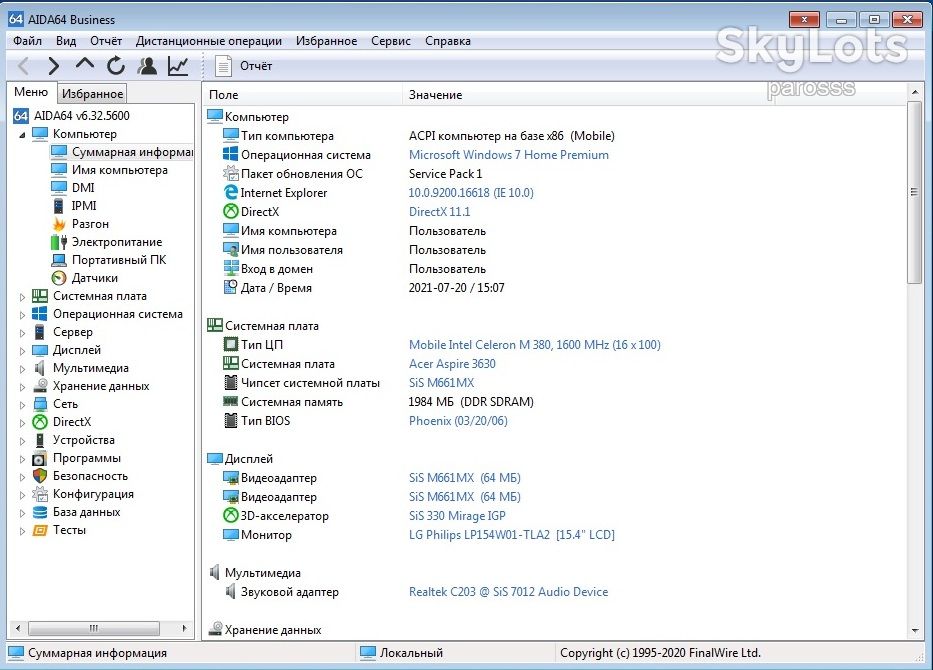Open the Справка menu
The width and height of the screenshot is (933, 670).
pyautogui.click(x=448, y=41)
